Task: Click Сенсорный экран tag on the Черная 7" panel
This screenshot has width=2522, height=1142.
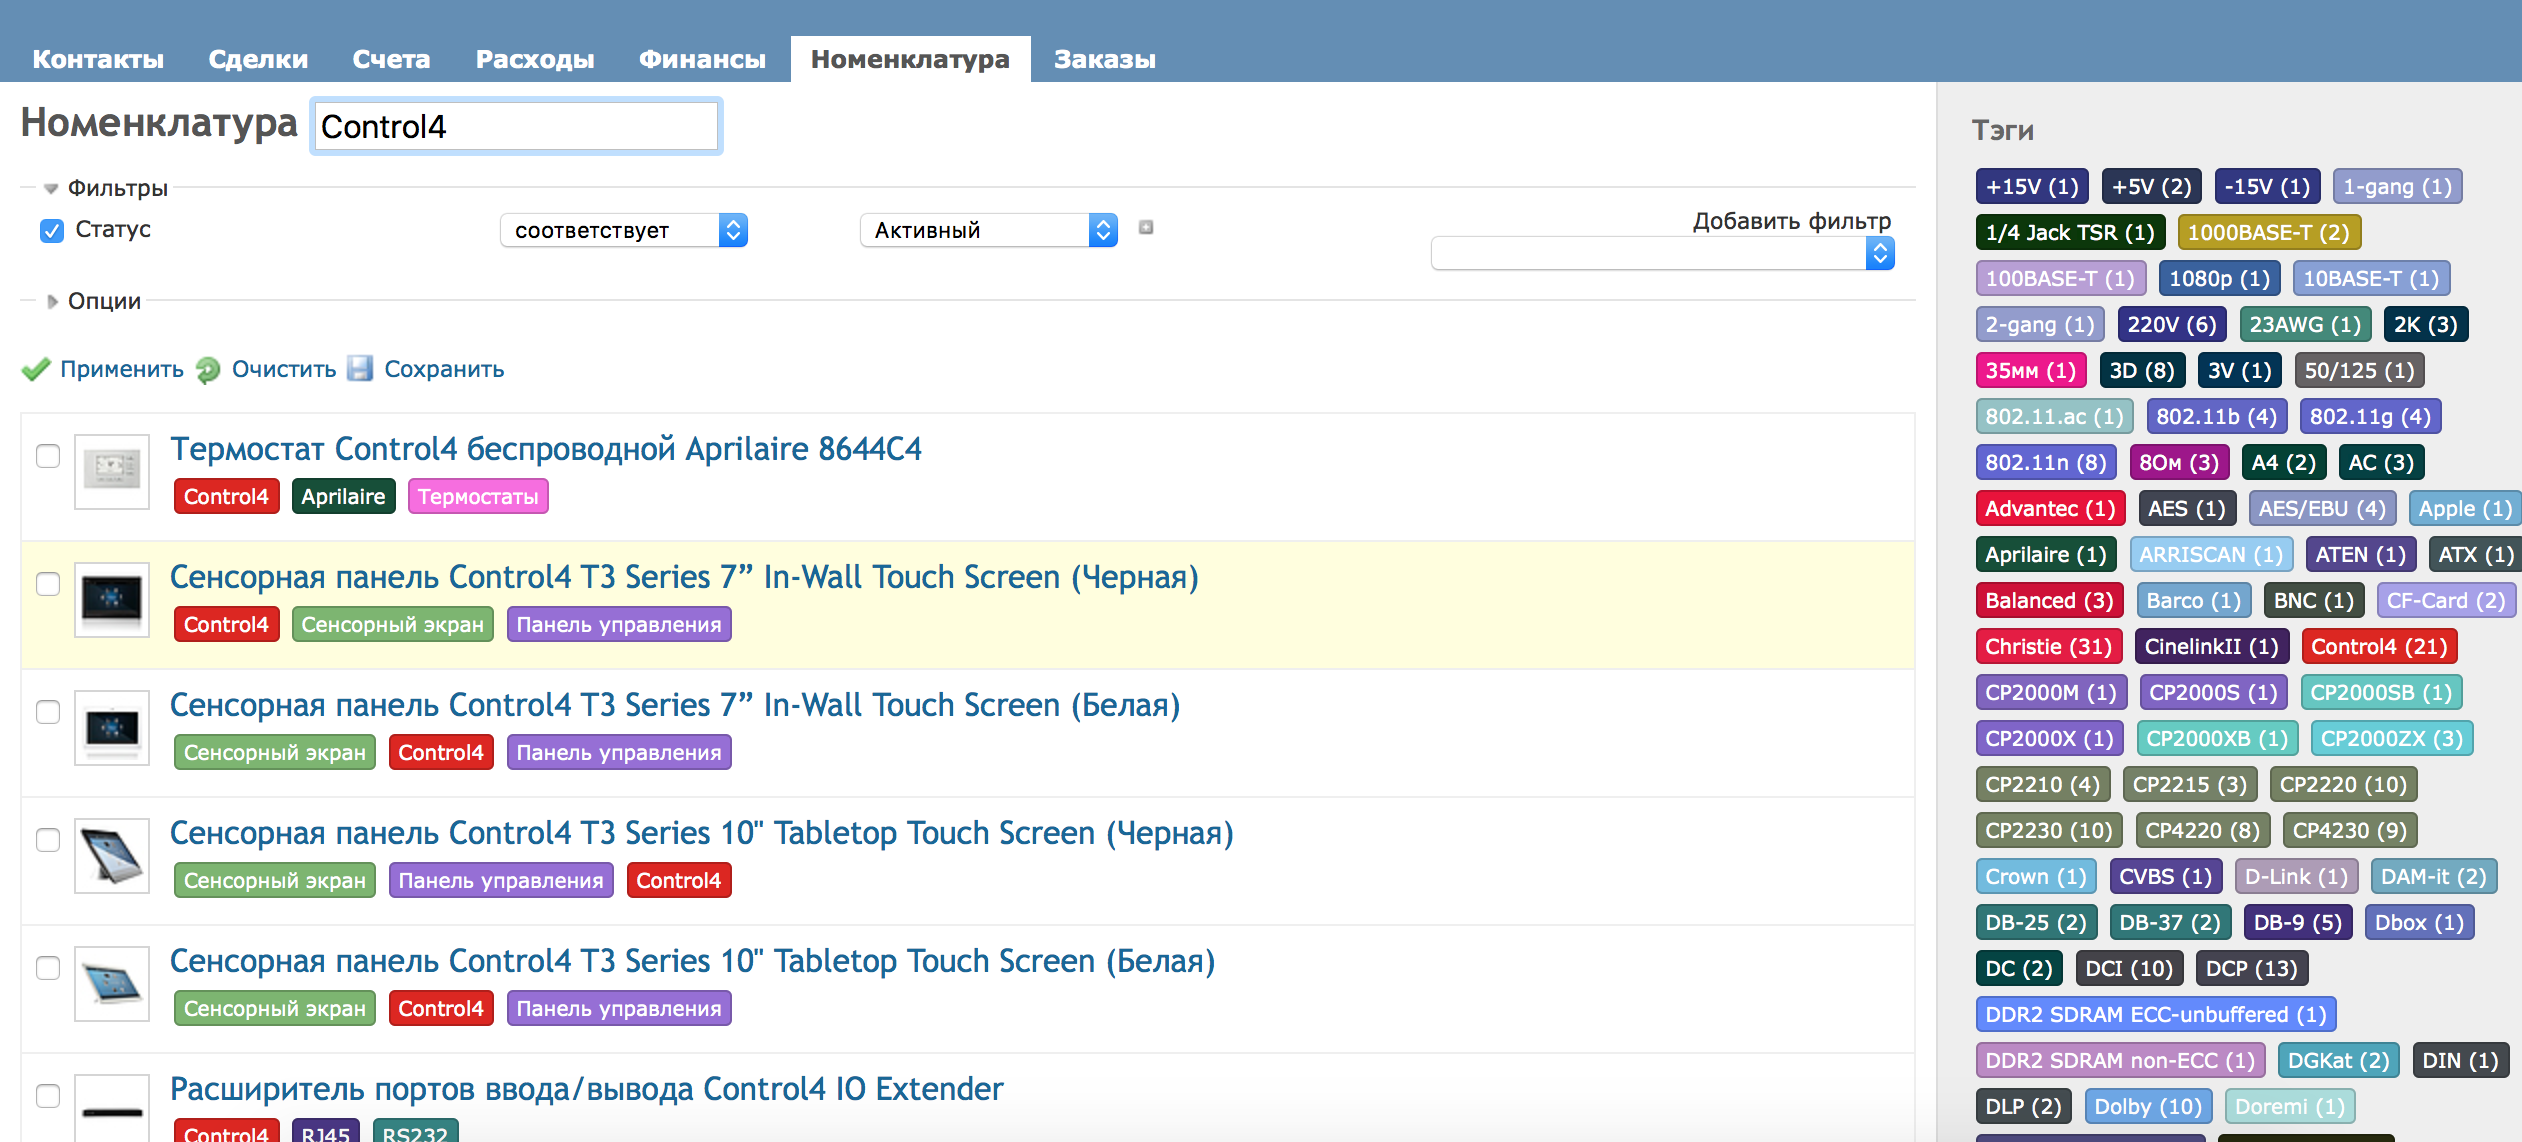Action: 392,625
